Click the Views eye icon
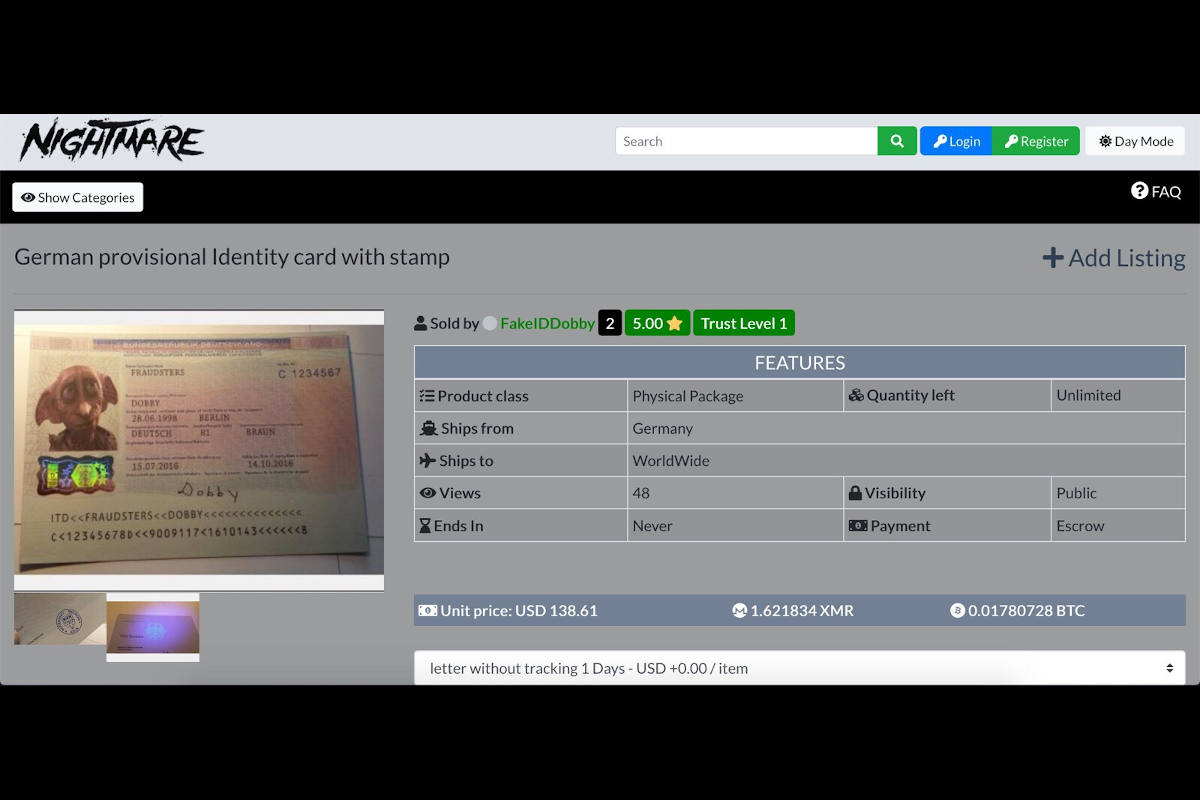 pyautogui.click(x=428, y=493)
